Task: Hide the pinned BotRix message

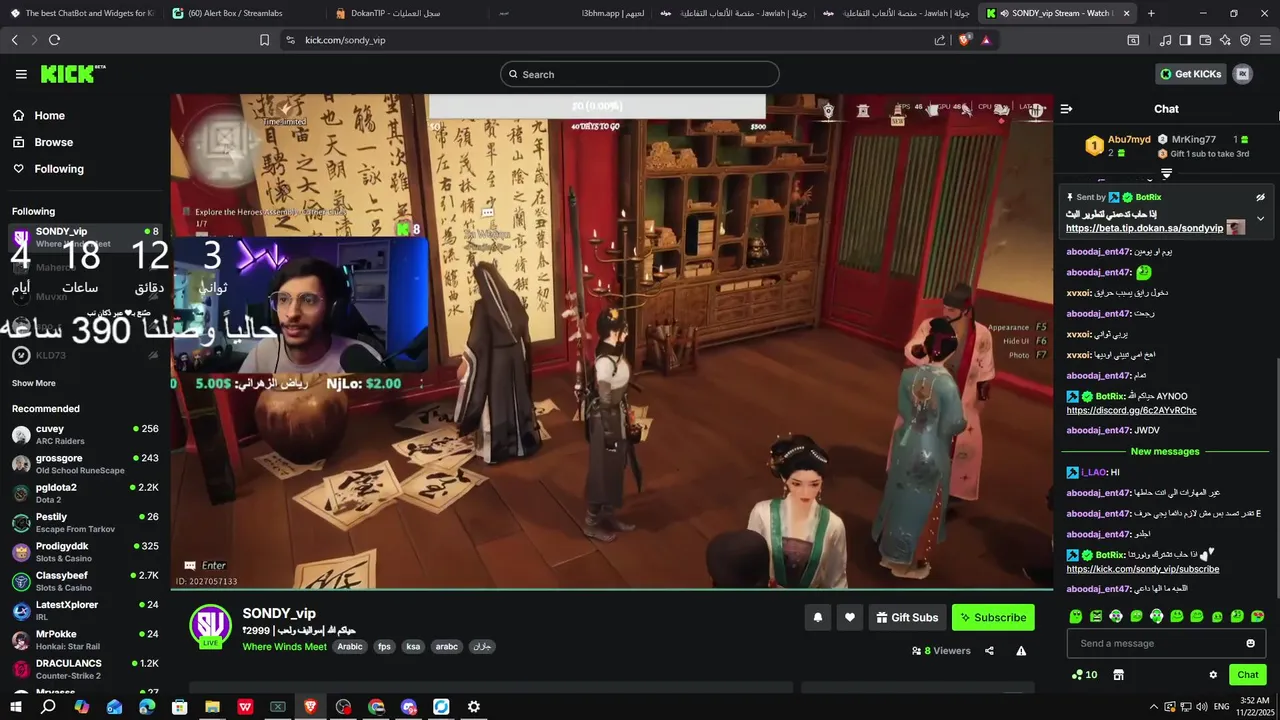Action: [x=1260, y=197]
